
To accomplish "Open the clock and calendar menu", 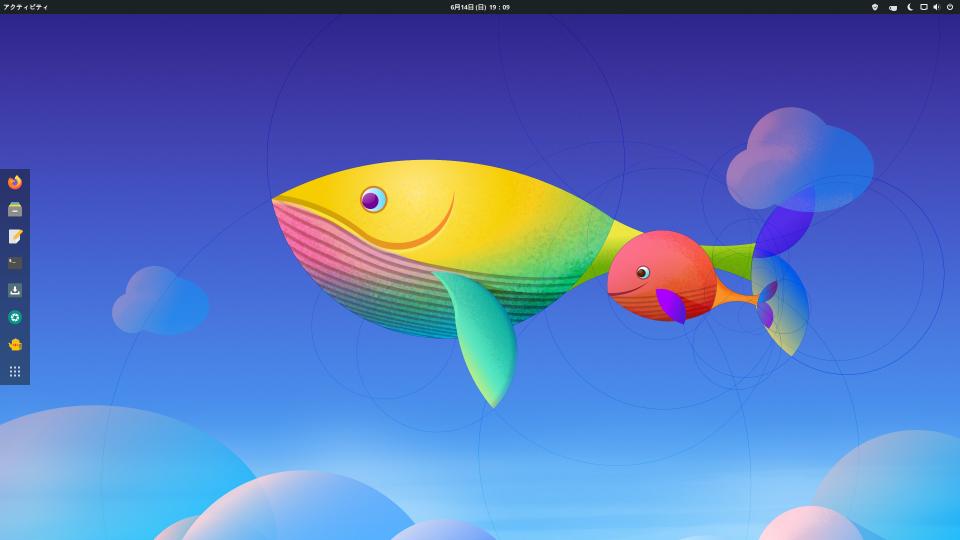I will (x=480, y=7).
